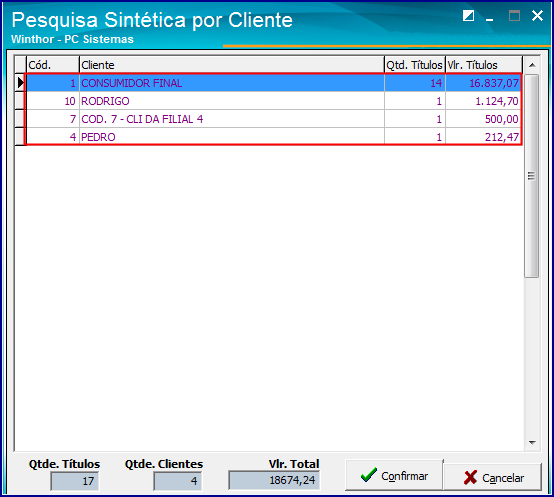This screenshot has width=554, height=497.
Task: Click the Cancelar button
Action: 493,477
